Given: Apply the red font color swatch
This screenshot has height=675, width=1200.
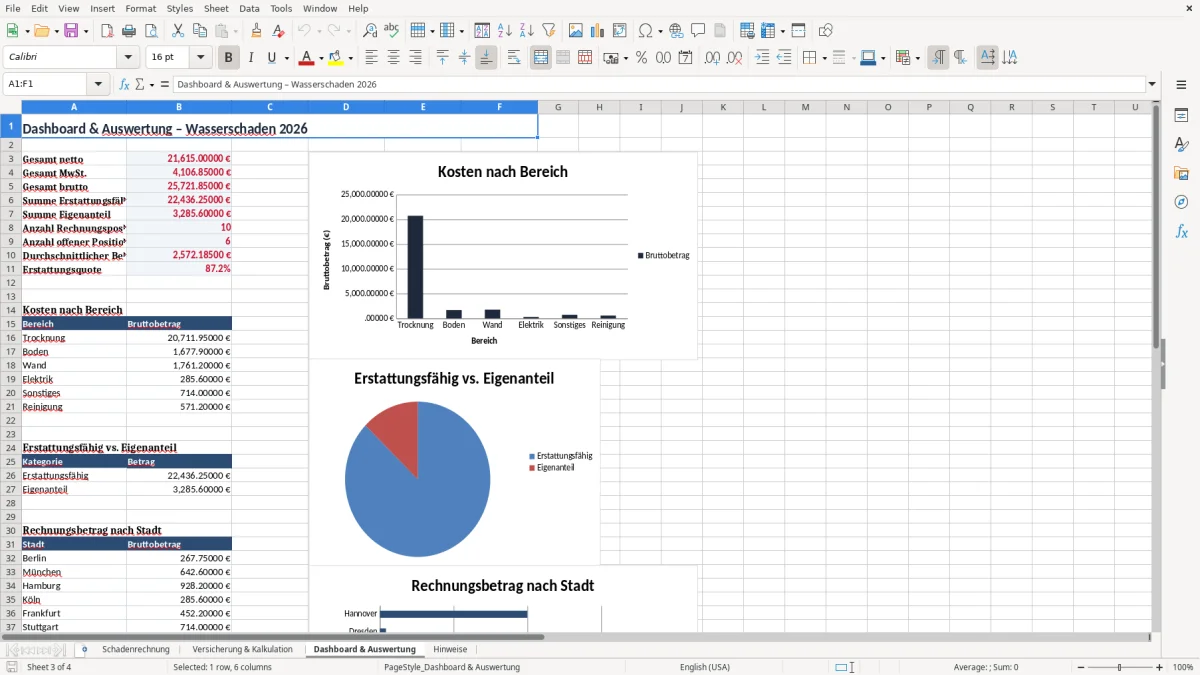Looking at the screenshot, I should tap(306, 58).
